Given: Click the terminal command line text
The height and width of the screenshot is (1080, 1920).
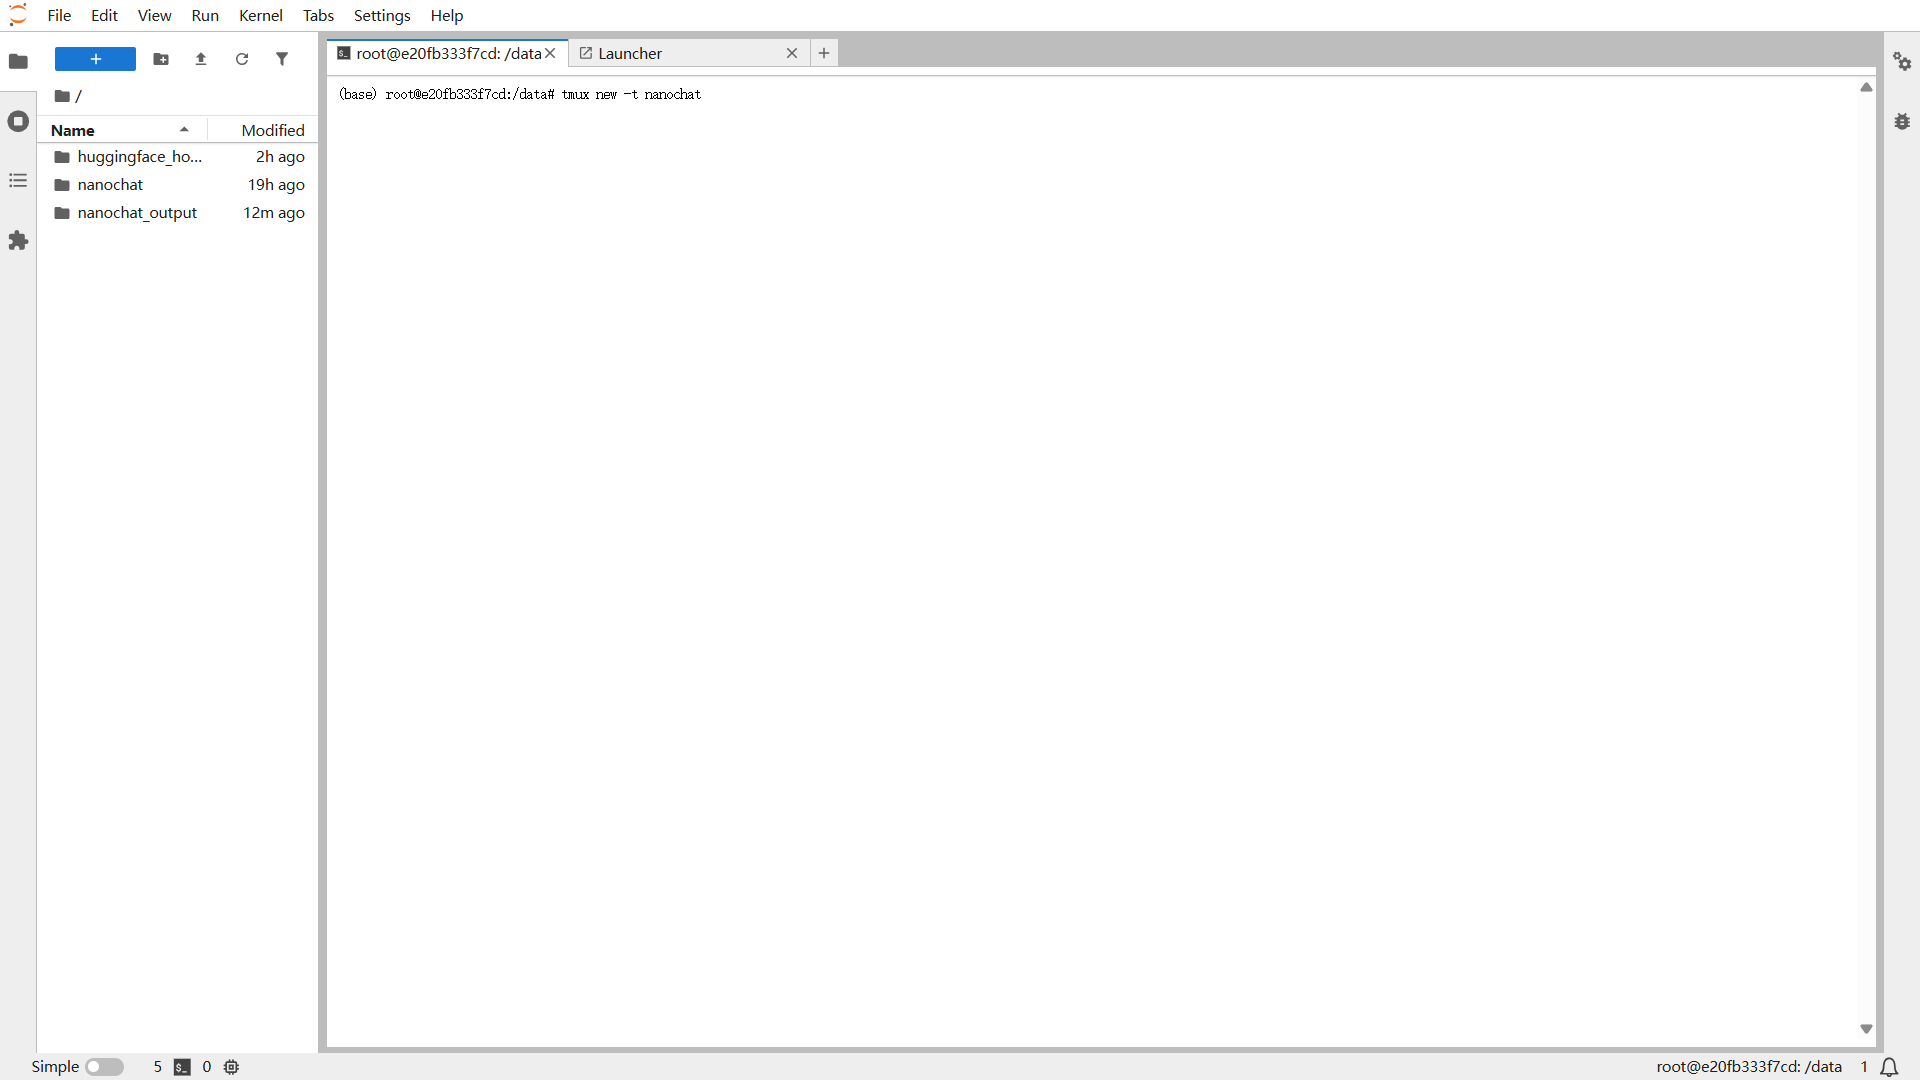Looking at the screenshot, I should point(520,94).
